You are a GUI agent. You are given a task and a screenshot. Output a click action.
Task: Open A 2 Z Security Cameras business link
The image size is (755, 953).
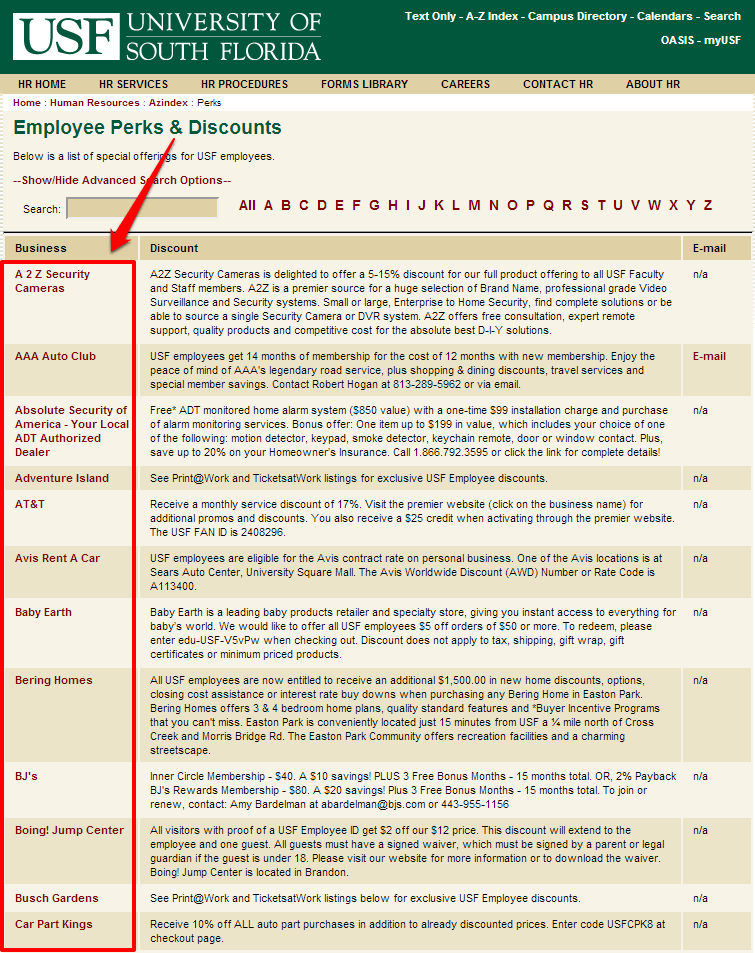point(52,281)
